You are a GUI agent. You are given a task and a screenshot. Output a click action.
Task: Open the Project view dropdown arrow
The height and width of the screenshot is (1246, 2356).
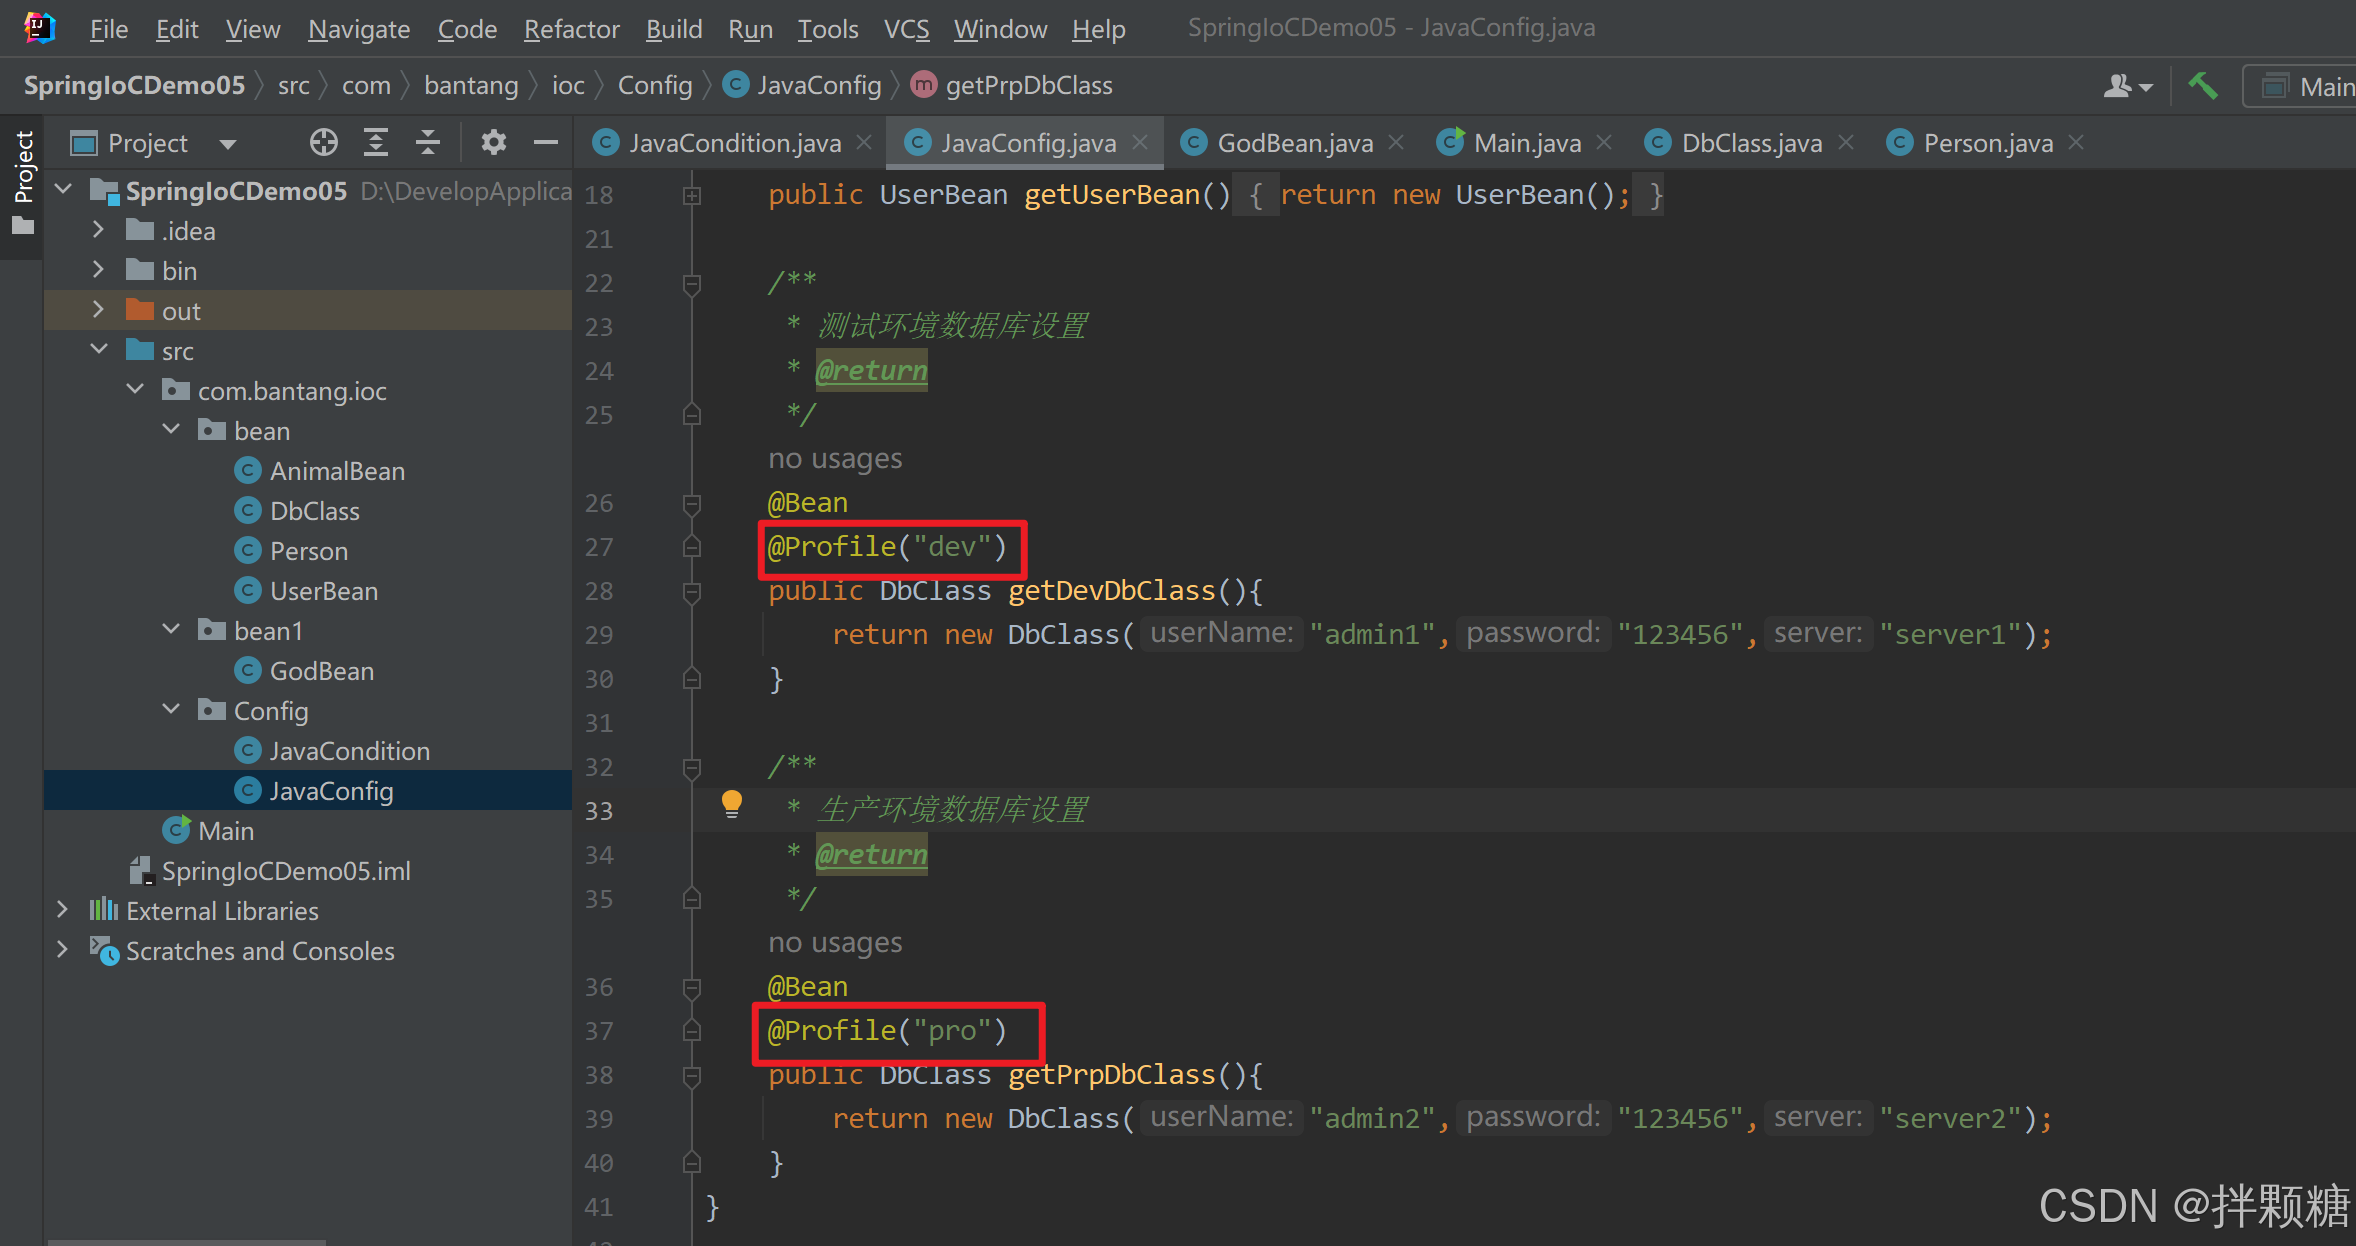(x=228, y=144)
